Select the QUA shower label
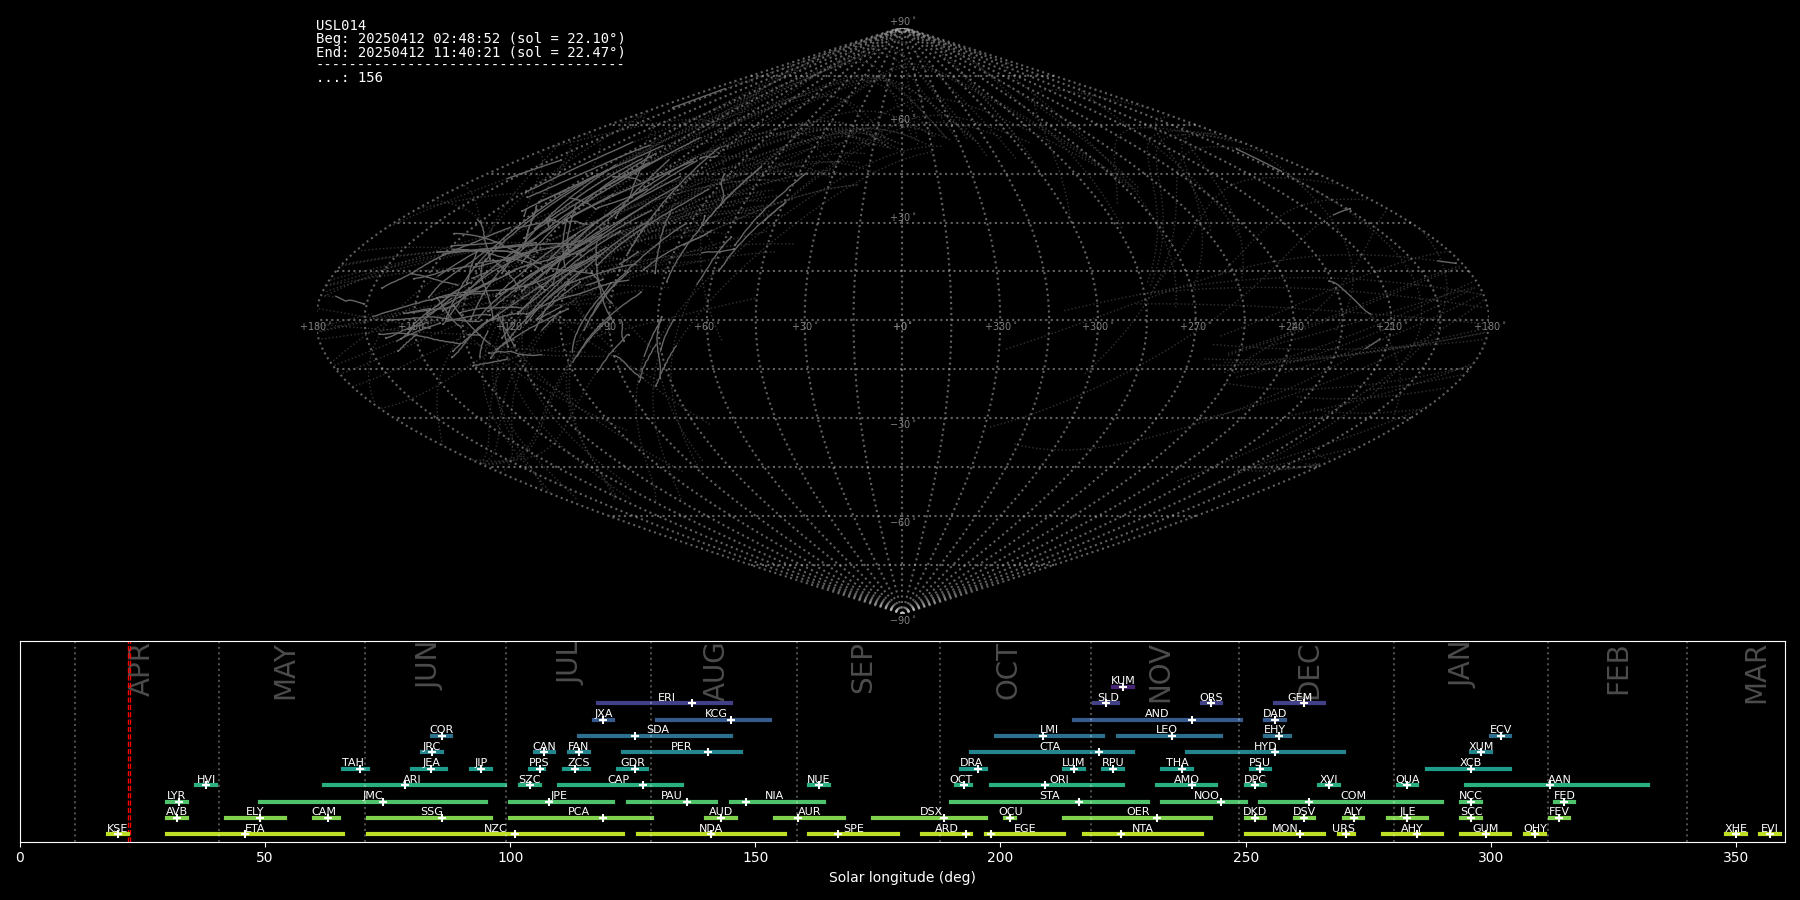 tap(1407, 780)
